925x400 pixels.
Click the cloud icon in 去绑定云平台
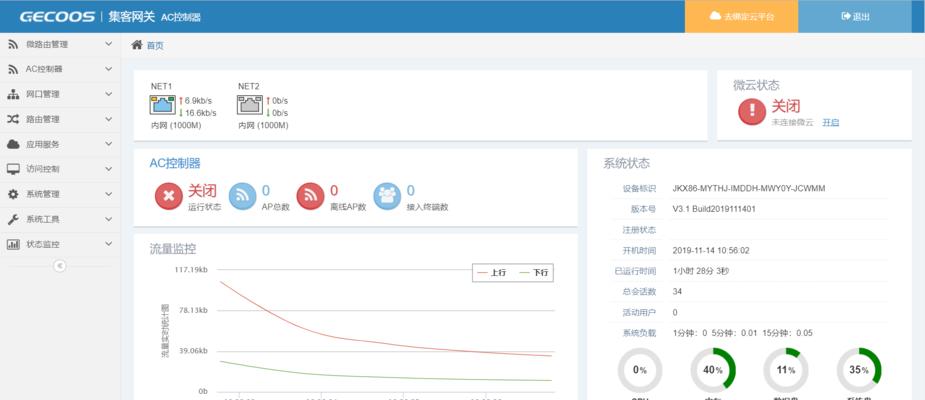715,16
